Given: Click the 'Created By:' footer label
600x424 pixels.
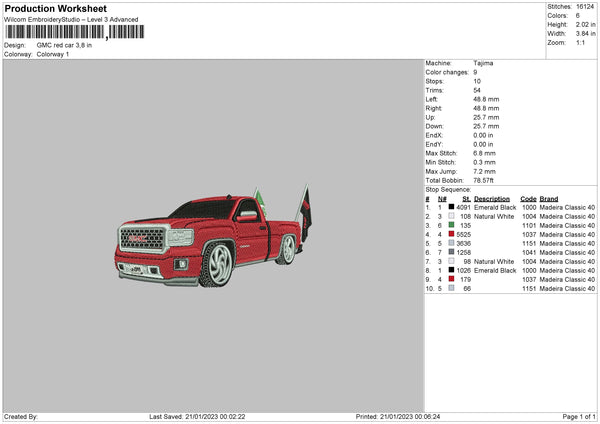Looking at the screenshot, I should point(21,416).
